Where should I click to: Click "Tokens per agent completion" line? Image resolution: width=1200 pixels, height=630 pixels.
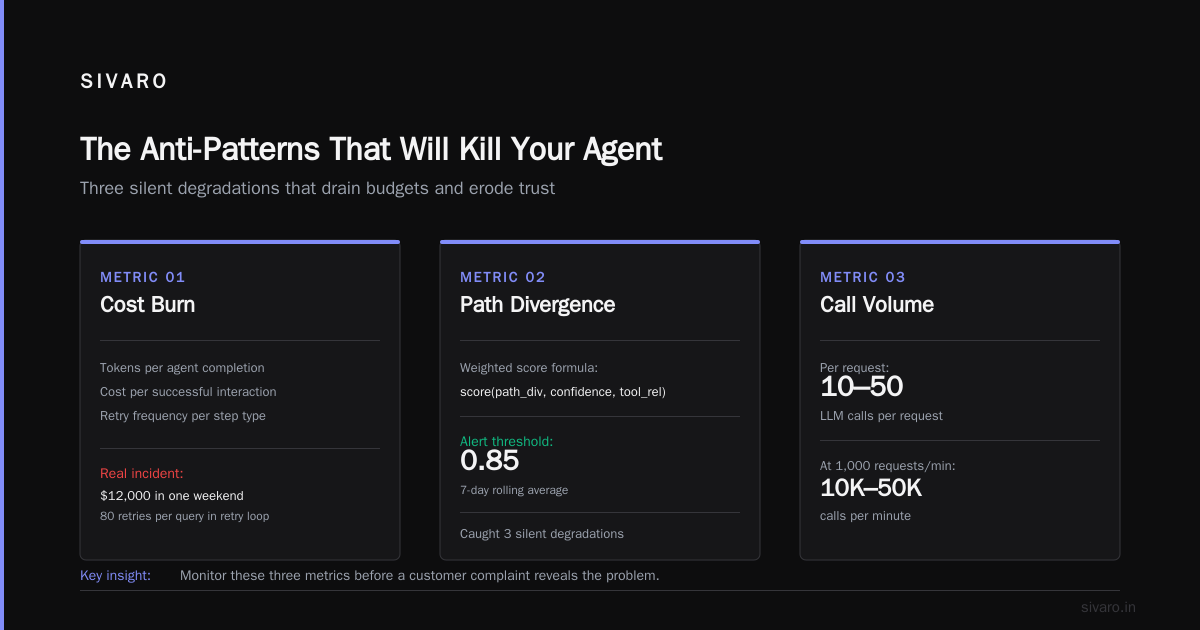pos(182,368)
